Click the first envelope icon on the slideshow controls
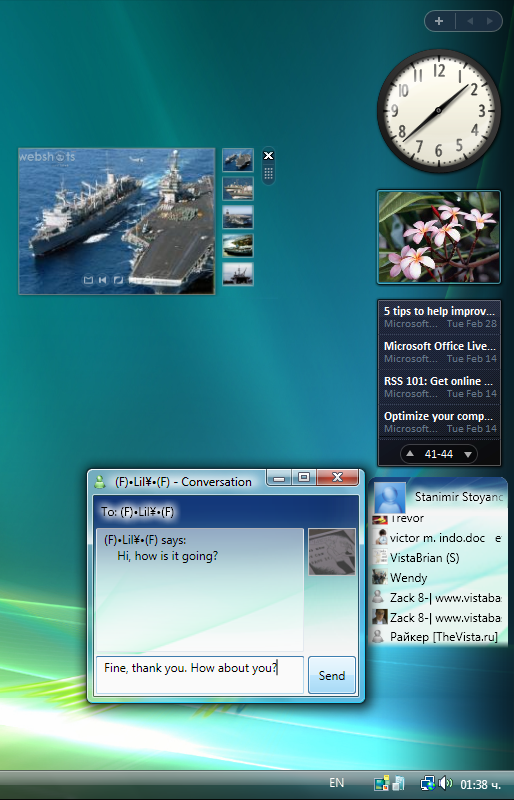This screenshot has width=514, height=800. tap(88, 280)
